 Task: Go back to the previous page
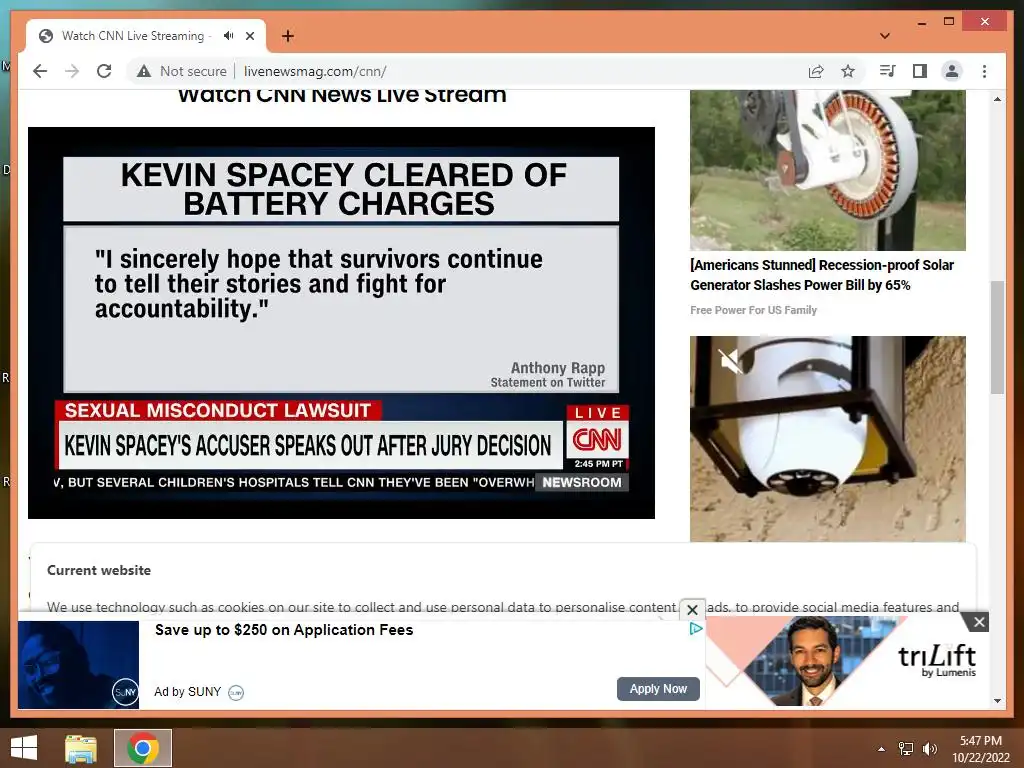tap(40, 71)
